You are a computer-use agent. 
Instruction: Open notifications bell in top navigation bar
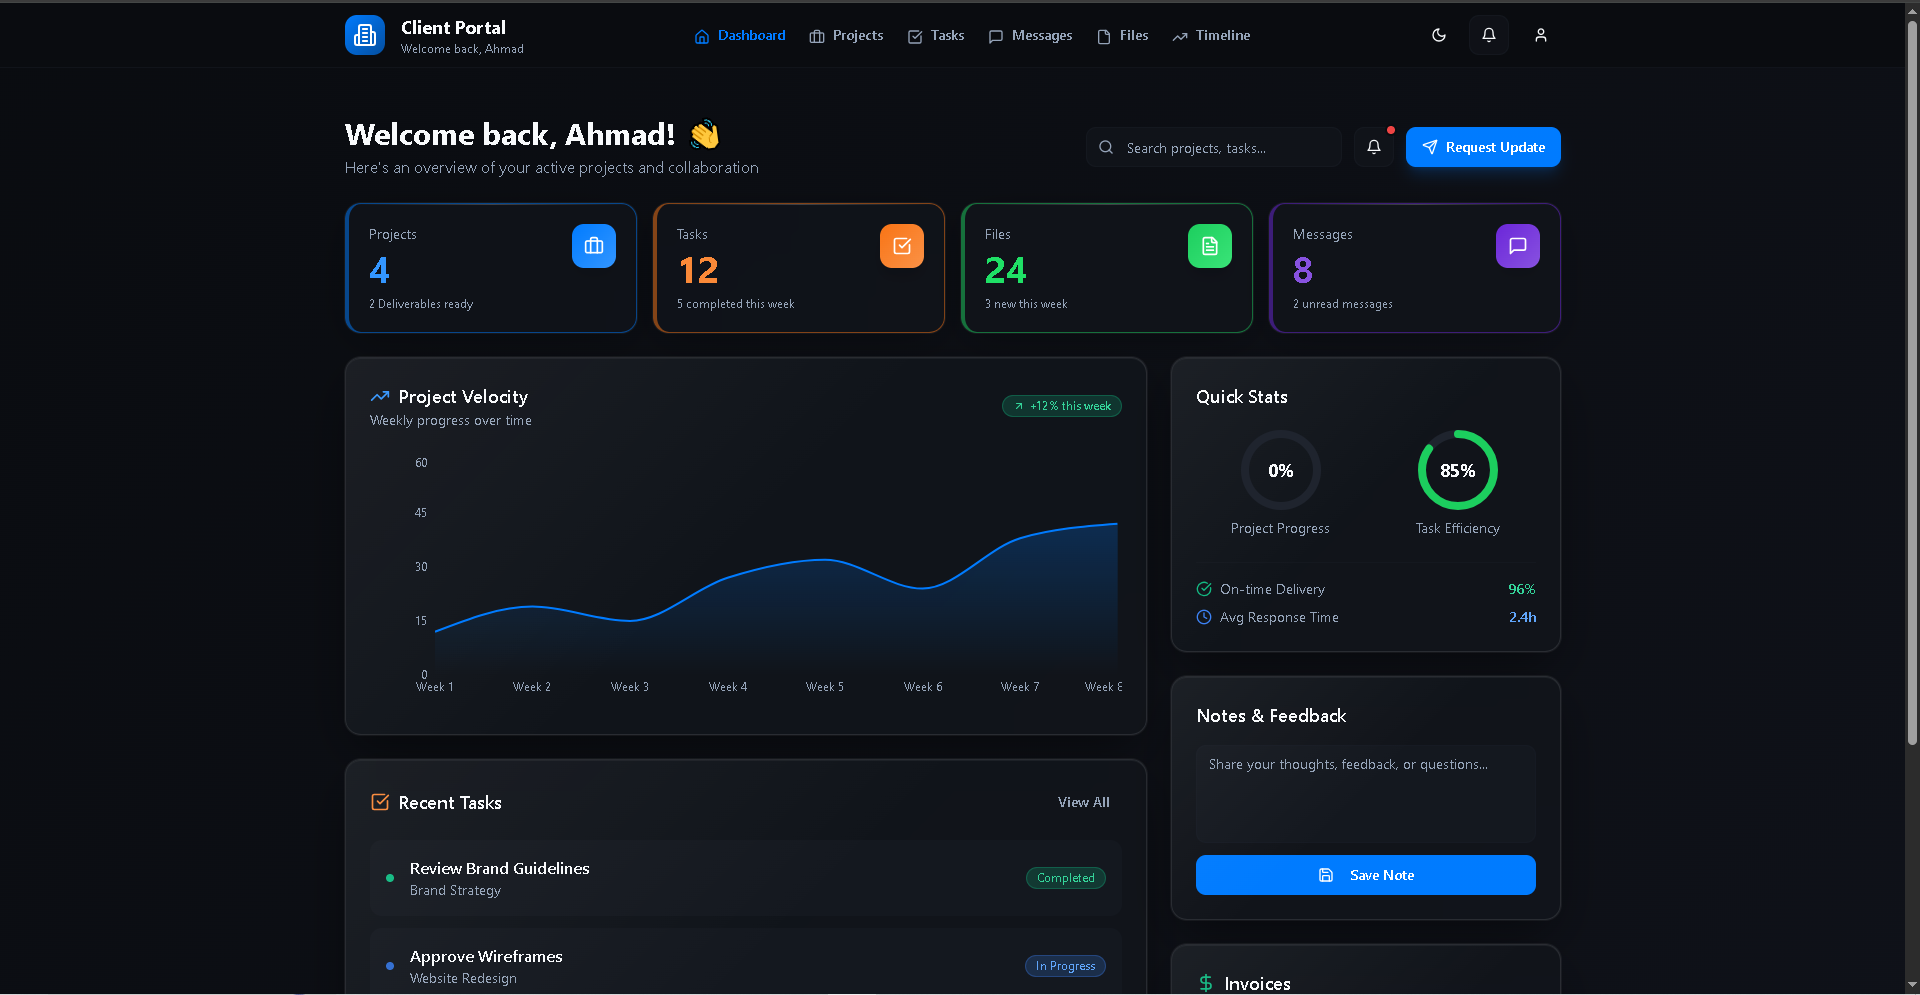point(1489,35)
